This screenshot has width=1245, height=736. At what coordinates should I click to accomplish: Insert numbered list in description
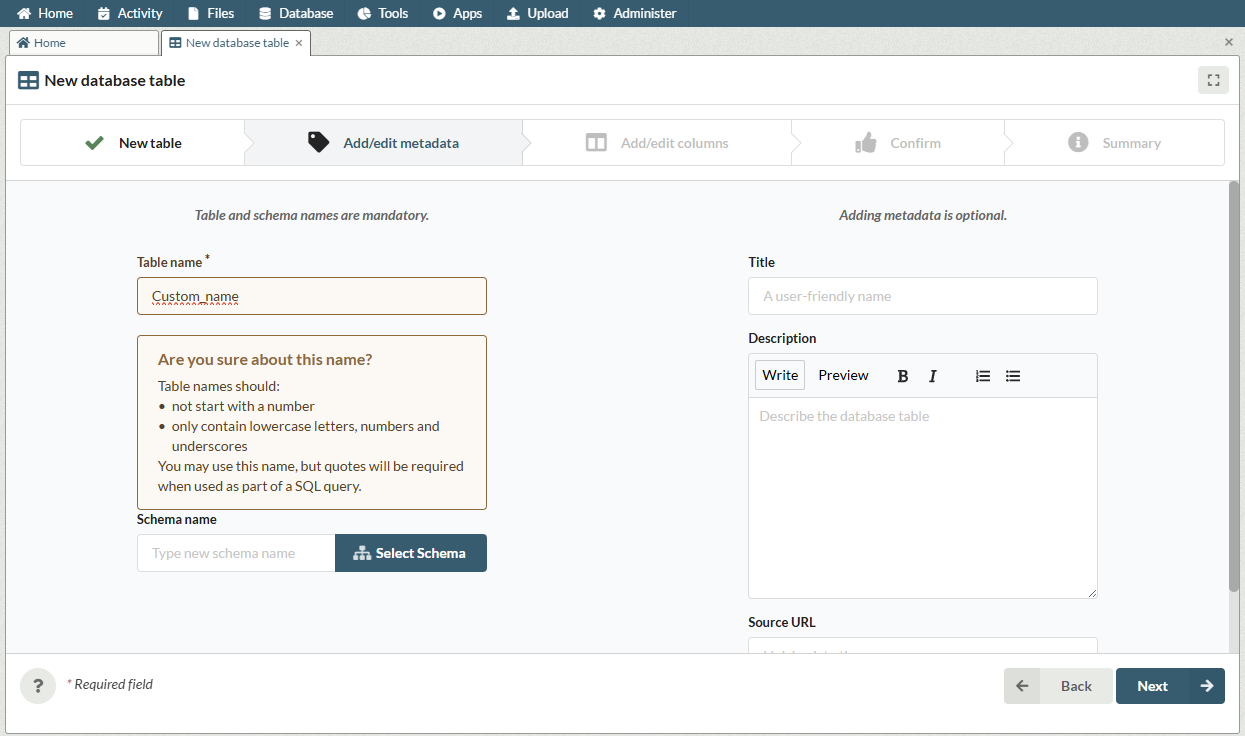pos(983,376)
